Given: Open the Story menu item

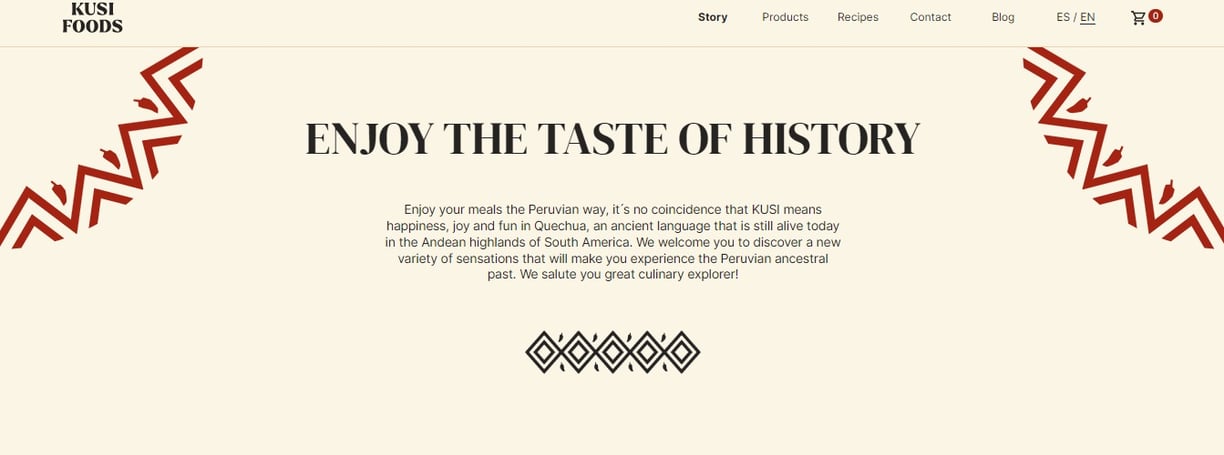Looking at the screenshot, I should tap(713, 17).
